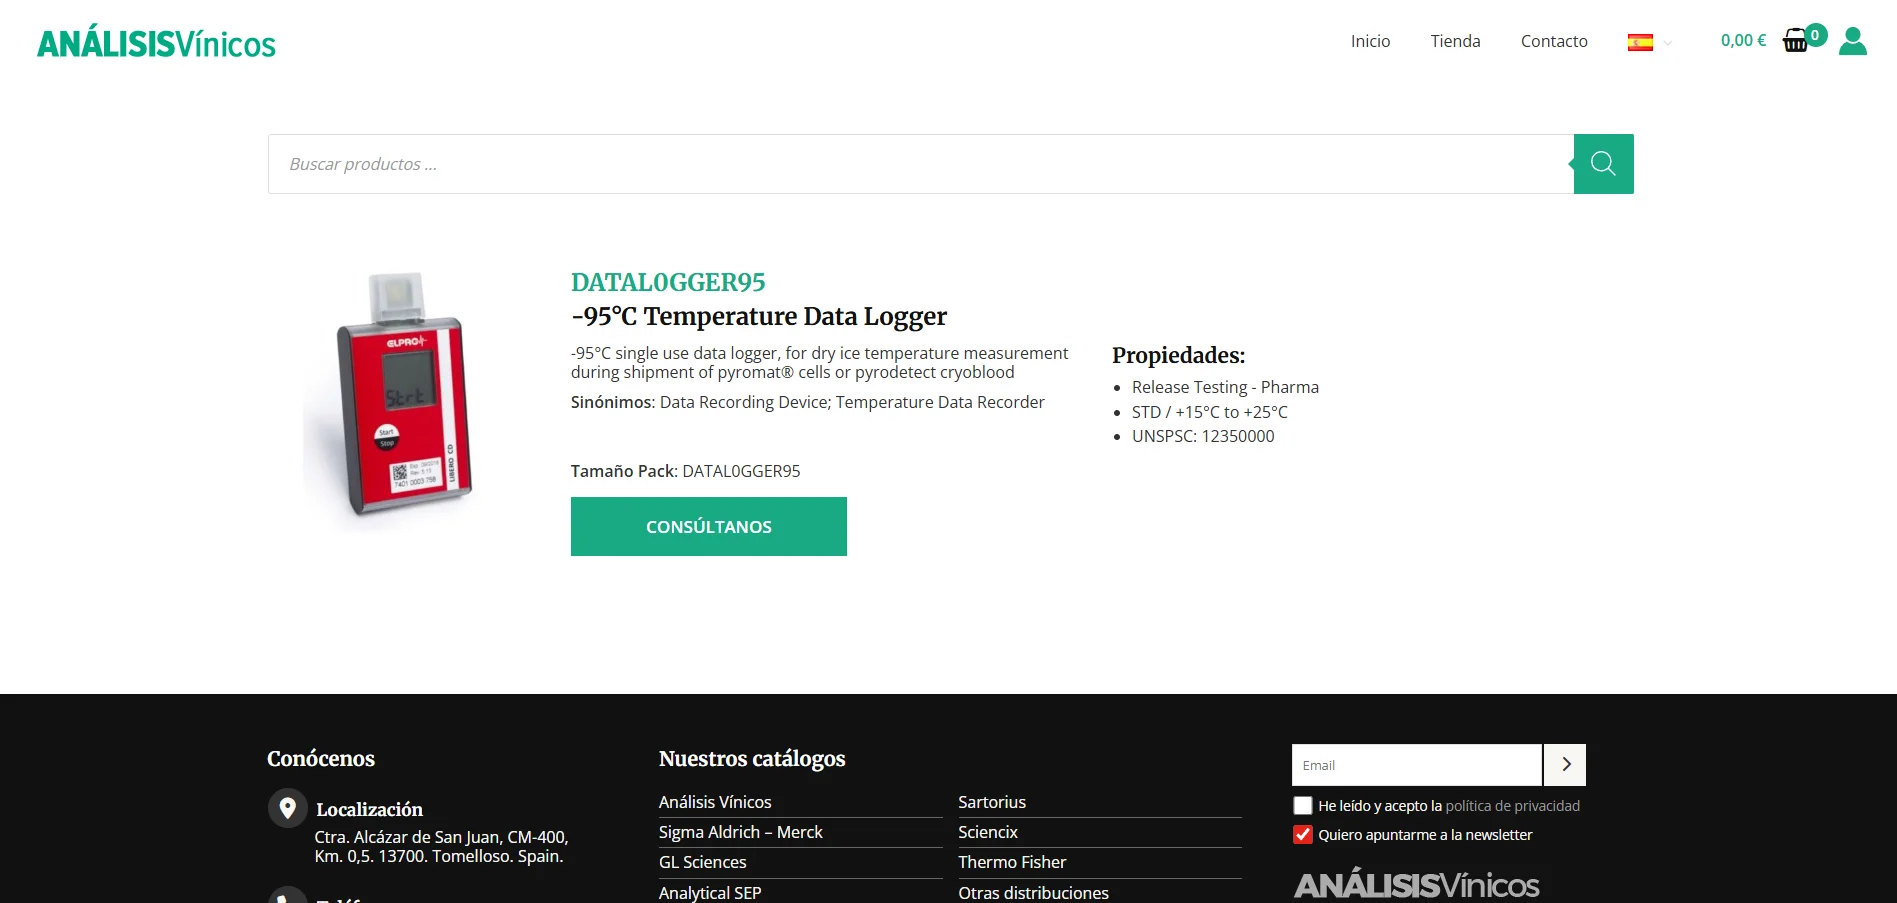Open the Sigma Aldrich – Merck catalog link

740,831
